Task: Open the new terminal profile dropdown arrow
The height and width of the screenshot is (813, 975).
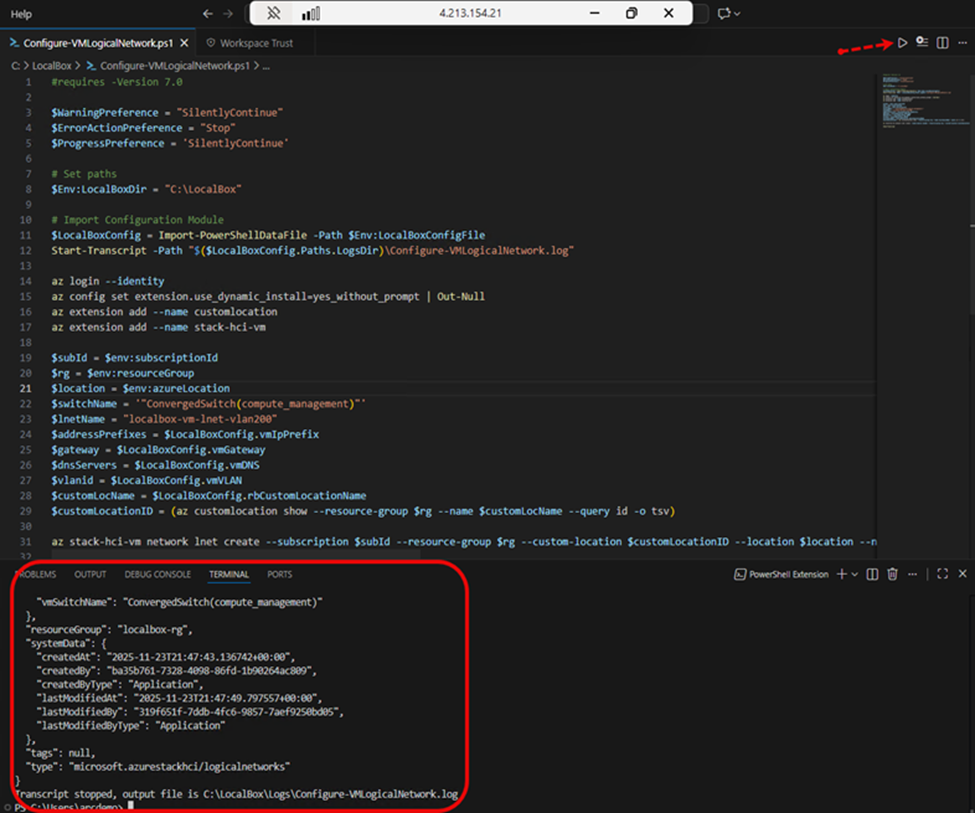Action: pos(855,574)
